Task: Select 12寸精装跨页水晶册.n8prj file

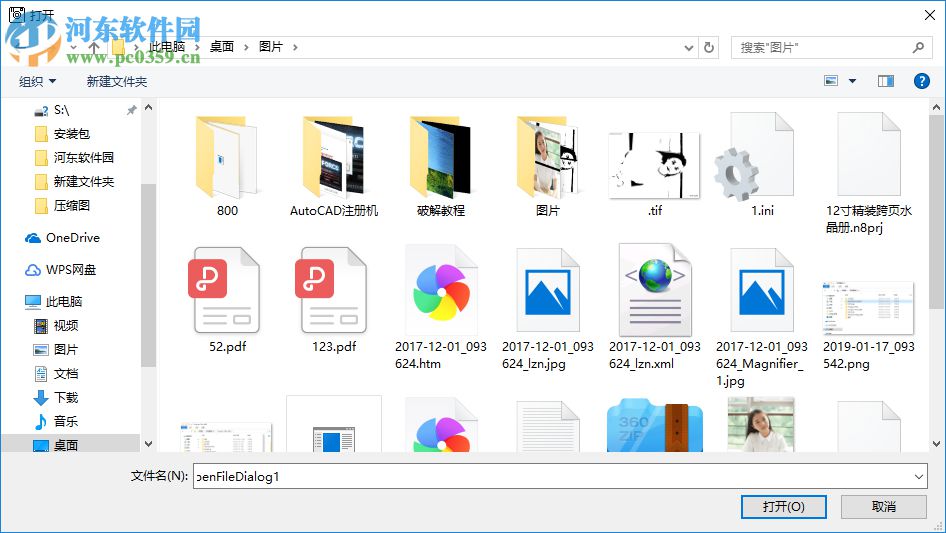Action: point(869,174)
